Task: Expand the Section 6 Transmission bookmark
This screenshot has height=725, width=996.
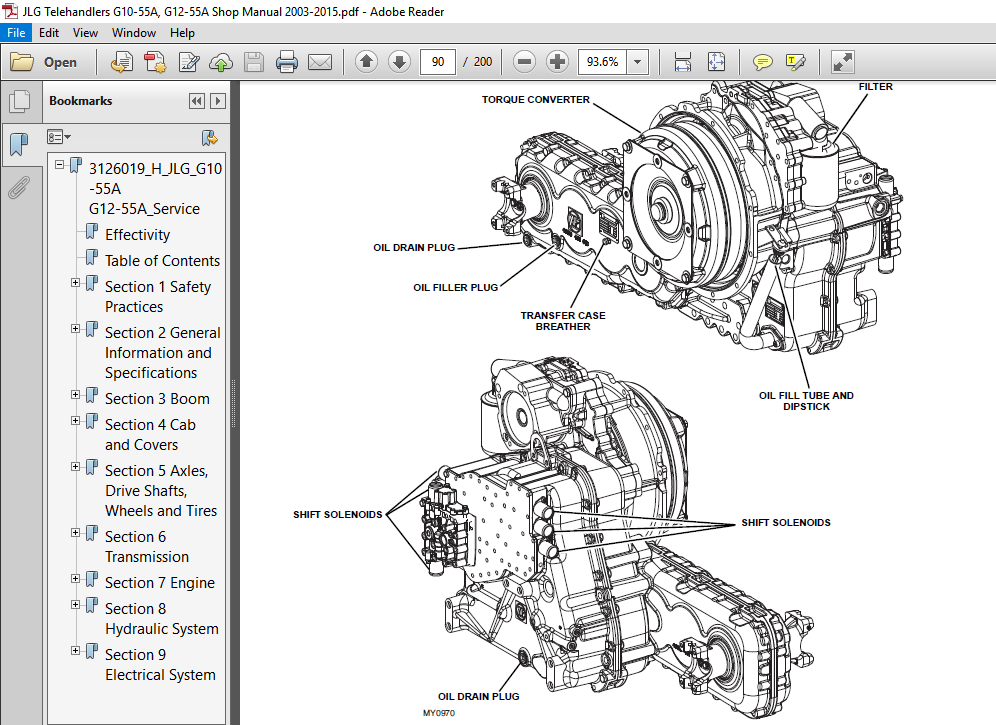Action: coord(76,532)
